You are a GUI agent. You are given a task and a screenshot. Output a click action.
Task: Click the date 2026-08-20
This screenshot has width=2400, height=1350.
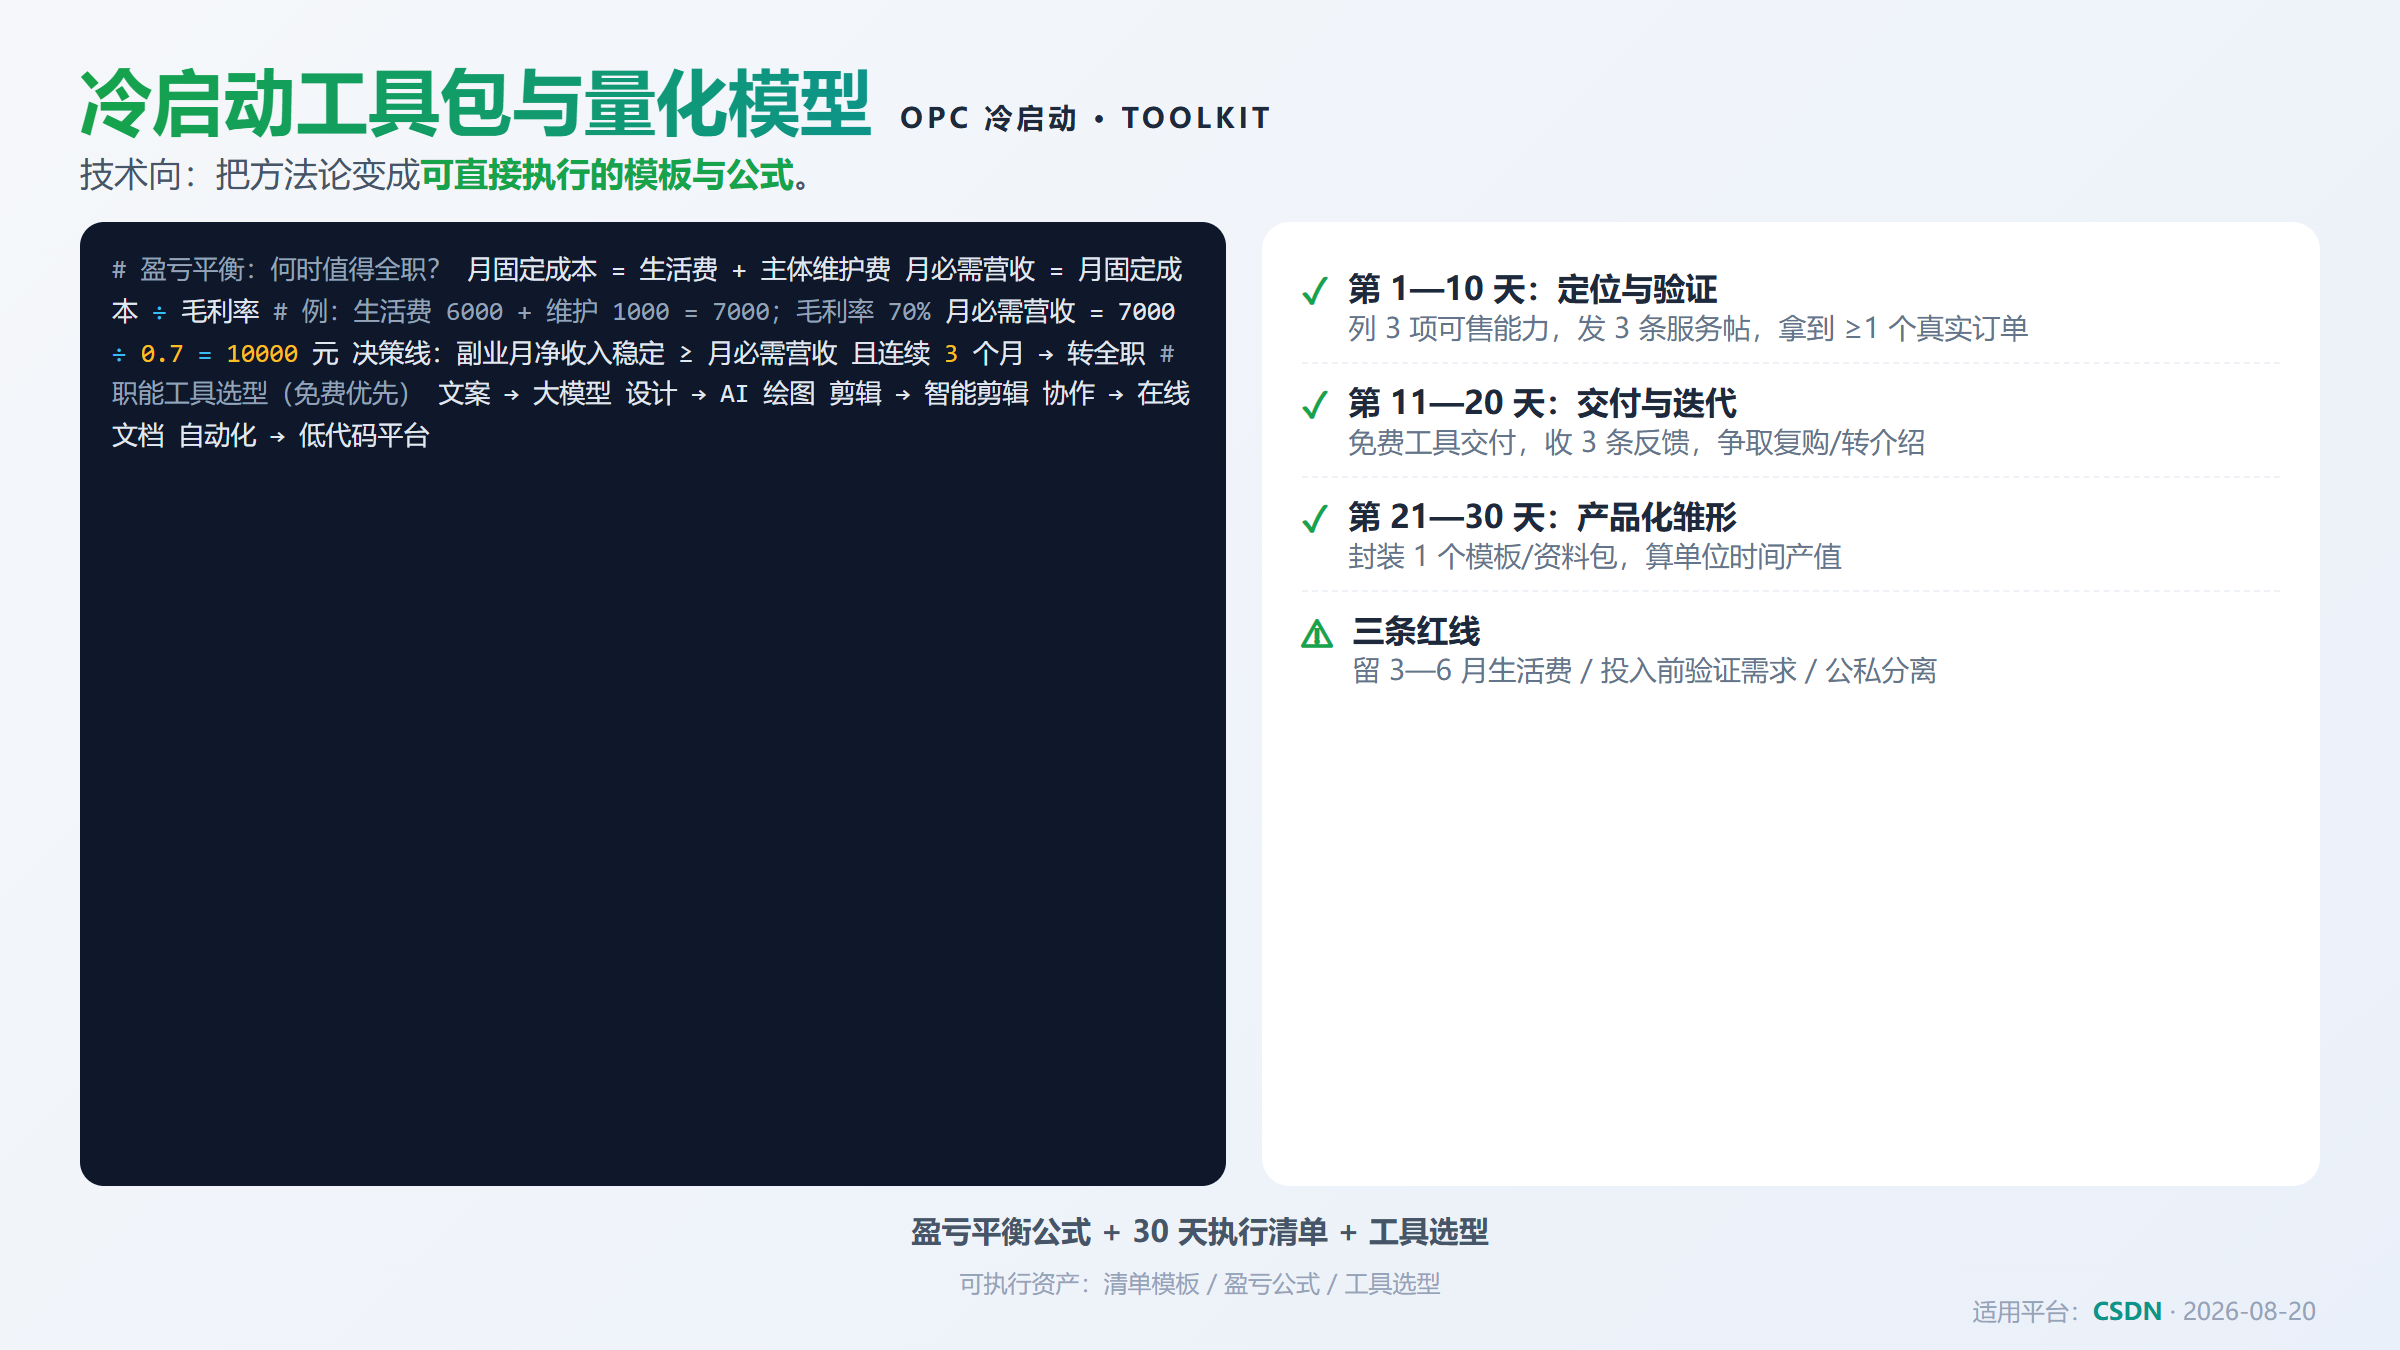[2249, 1311]
